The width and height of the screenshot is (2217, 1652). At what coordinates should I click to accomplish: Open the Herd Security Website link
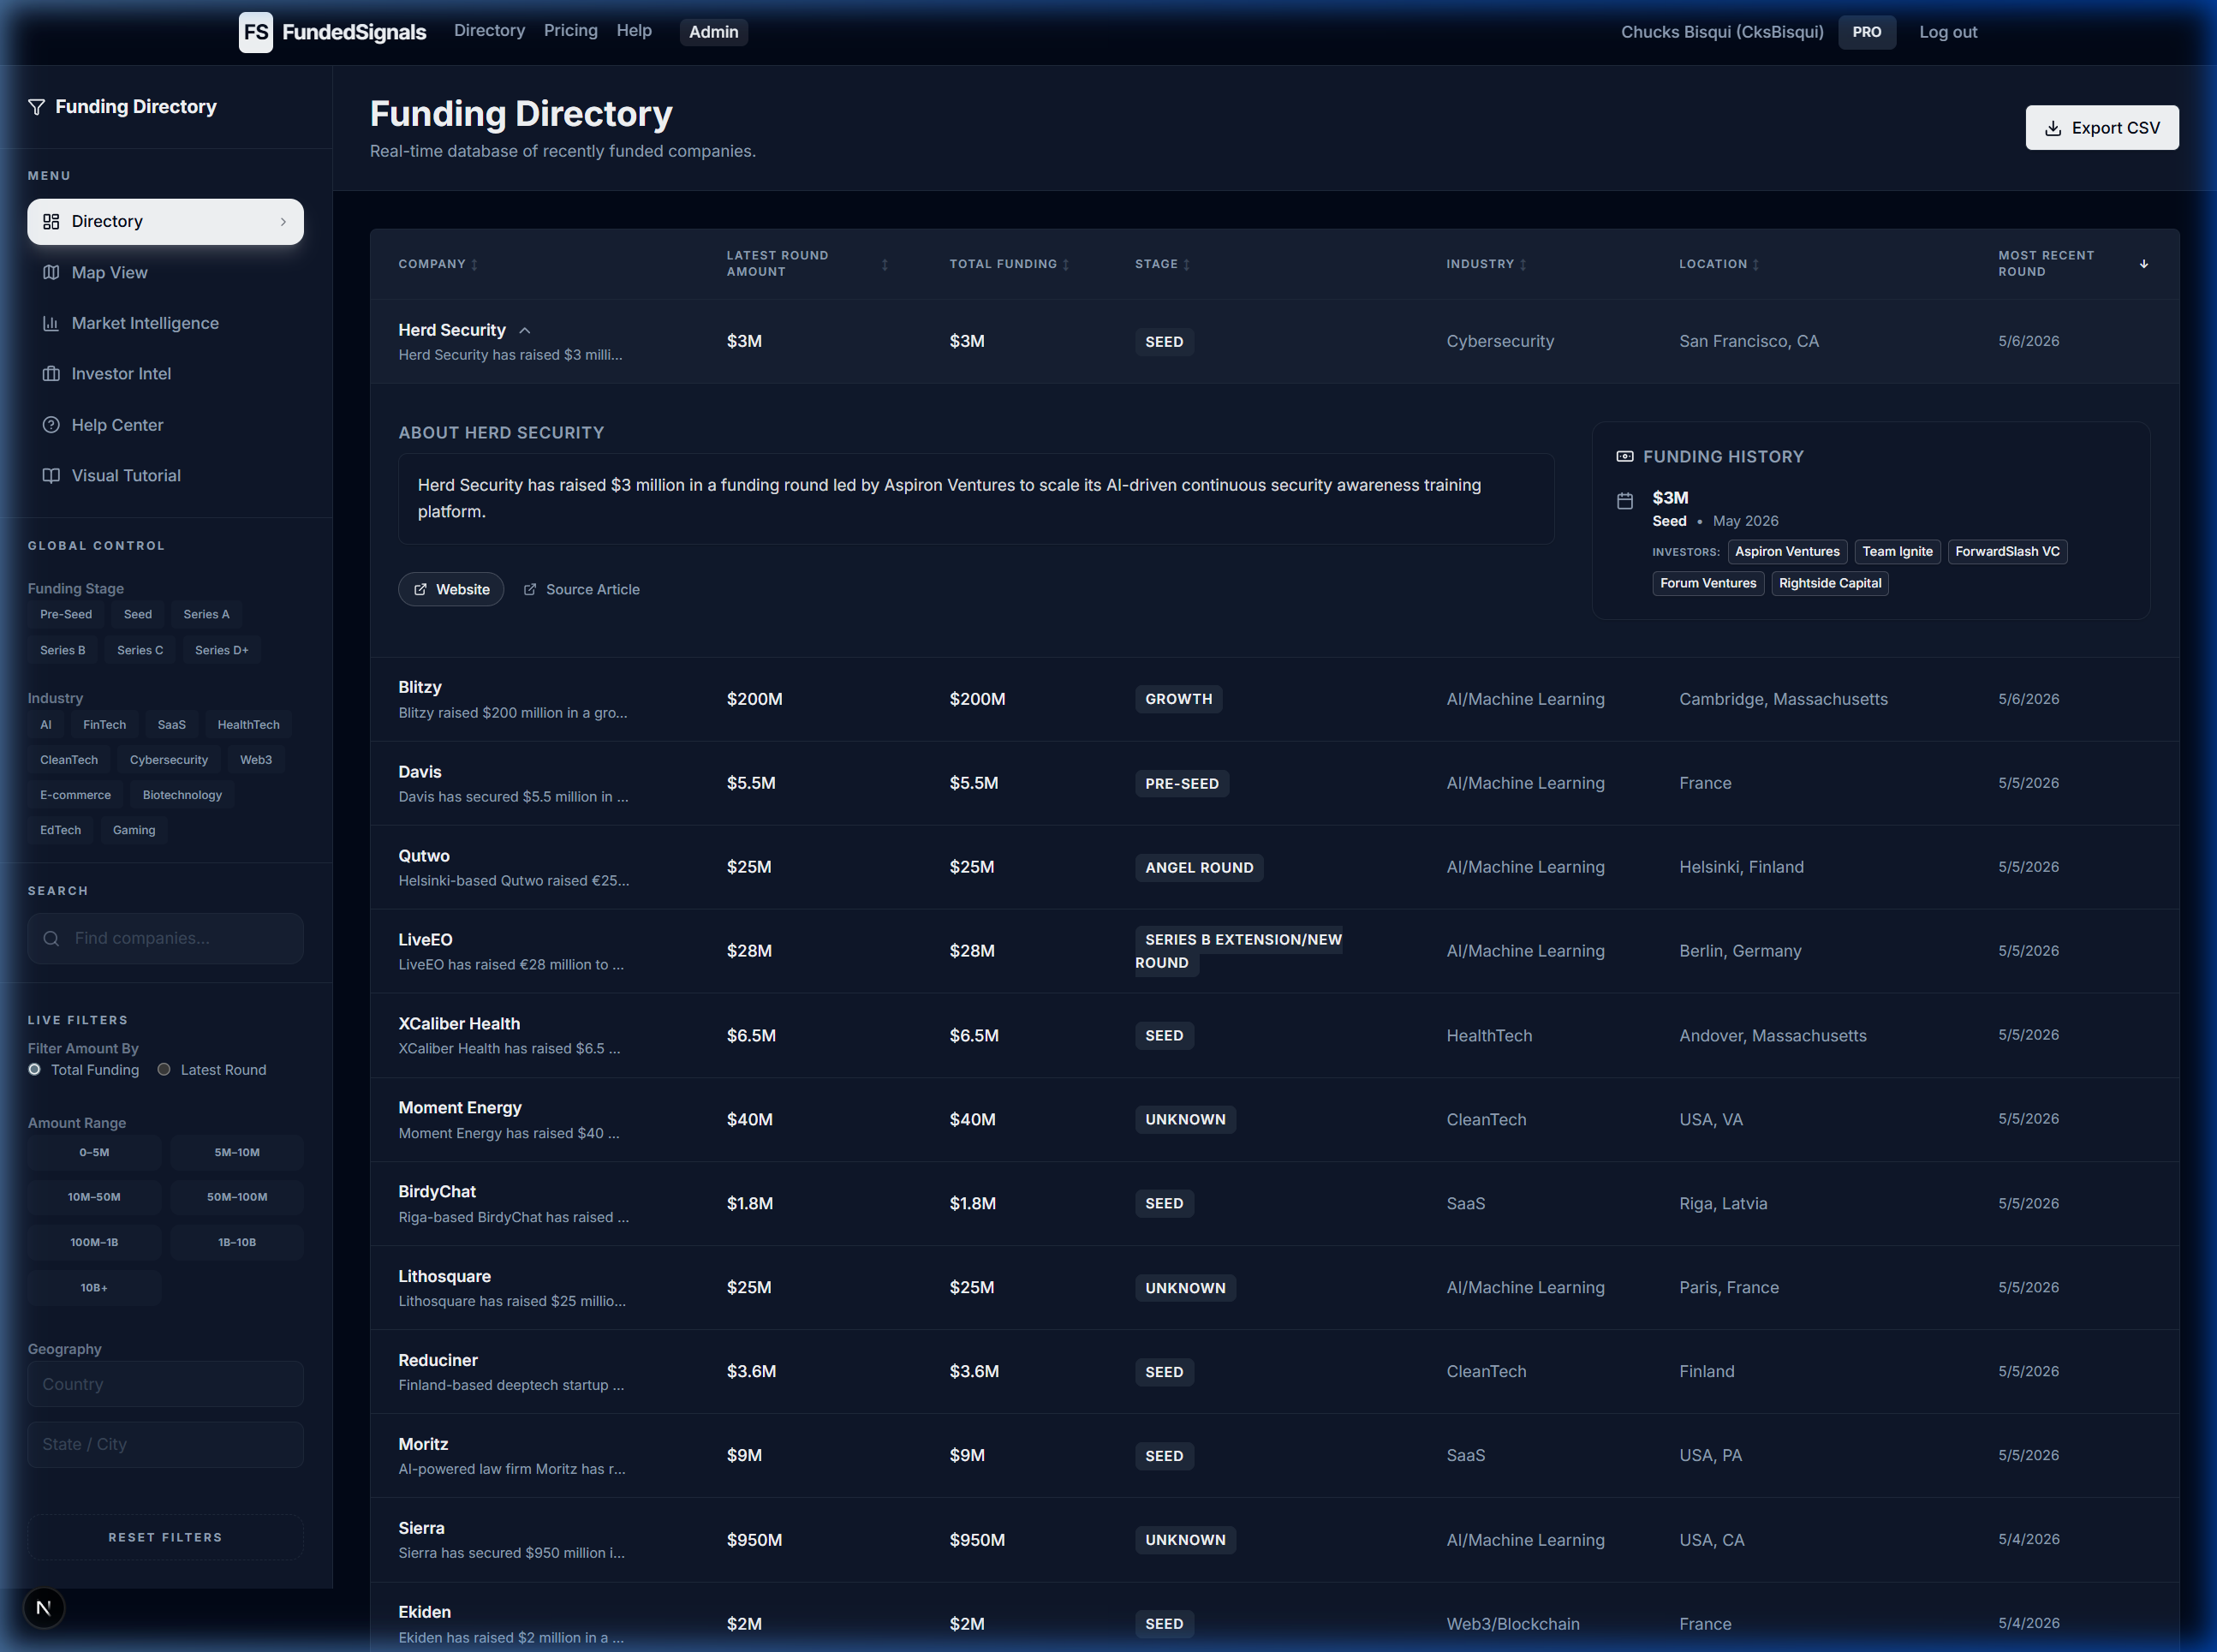(451, 589)
